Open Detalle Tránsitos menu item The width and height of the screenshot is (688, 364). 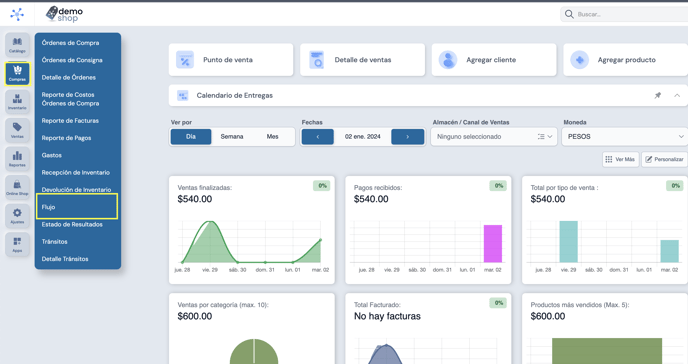(65, 259)
